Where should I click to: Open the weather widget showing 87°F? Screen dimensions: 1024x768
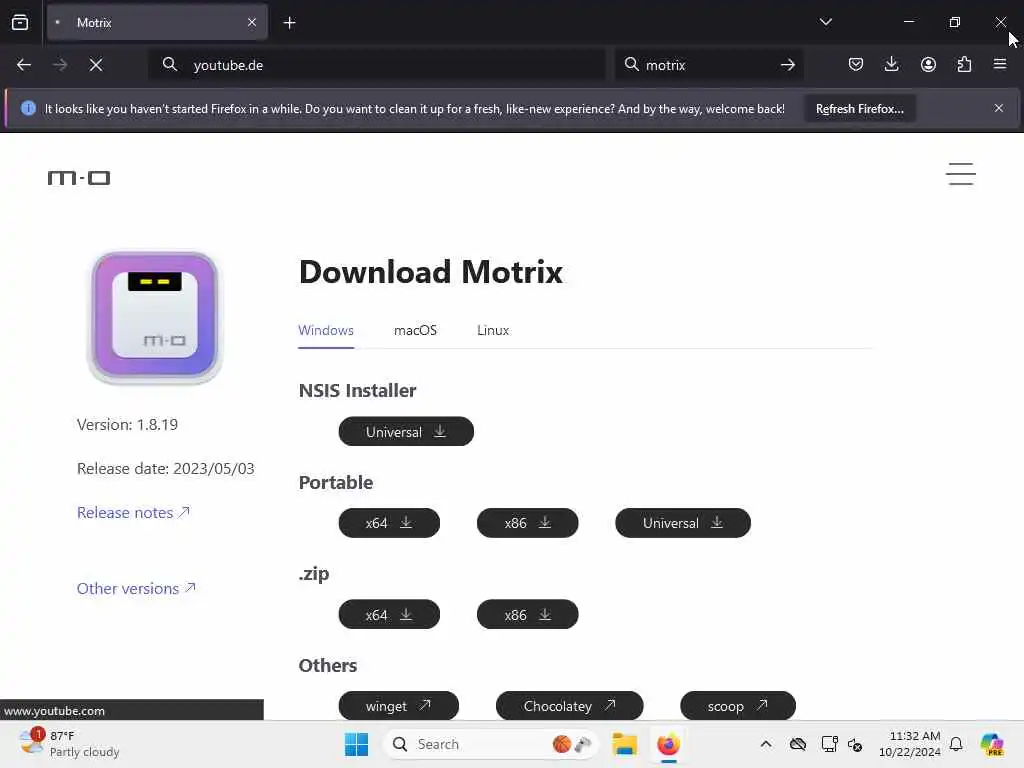click(x=69, y=744)
